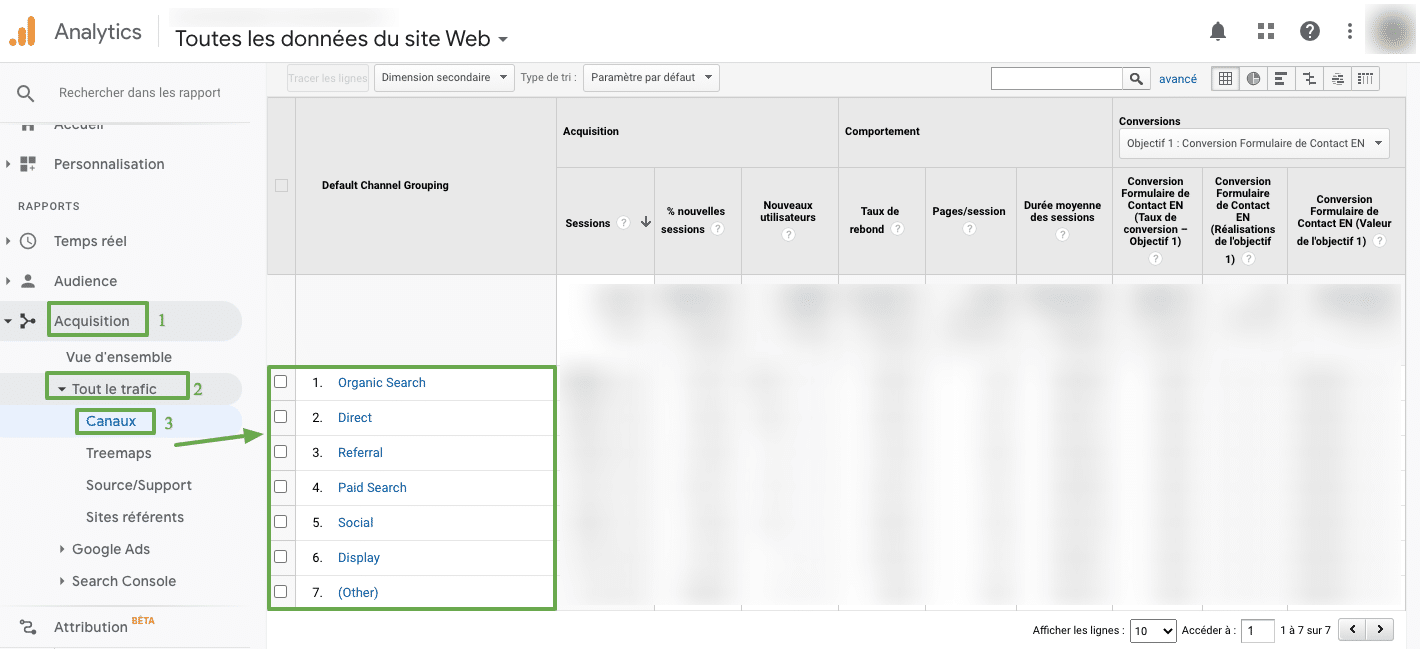Switch to pivot table view icon
The height and width of the screenshot is (649, 1420).
tap(1366, 78)
